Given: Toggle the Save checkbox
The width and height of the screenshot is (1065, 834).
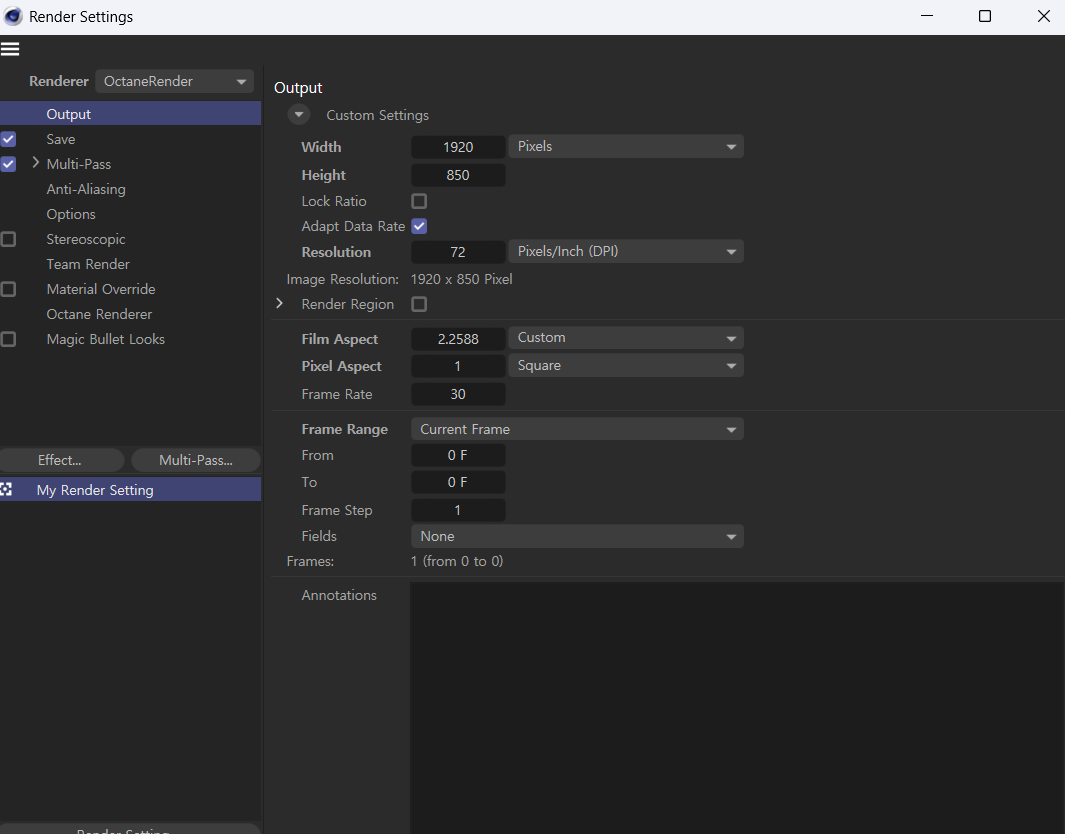Looking at the screenshot, I should coord(8,139).
